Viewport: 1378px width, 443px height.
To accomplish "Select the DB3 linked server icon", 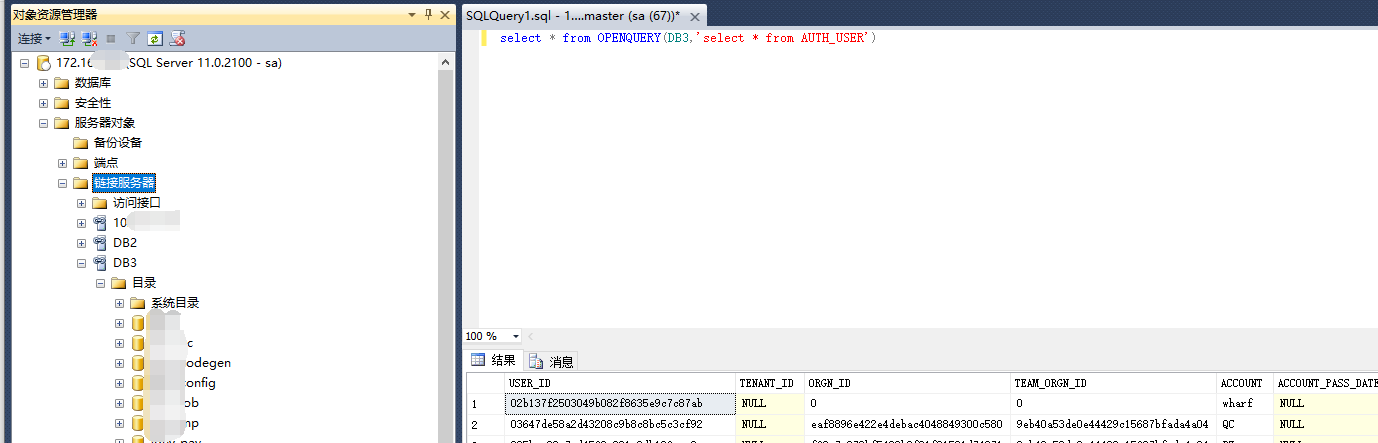I will pyautogui.click(x=100, y=263).
